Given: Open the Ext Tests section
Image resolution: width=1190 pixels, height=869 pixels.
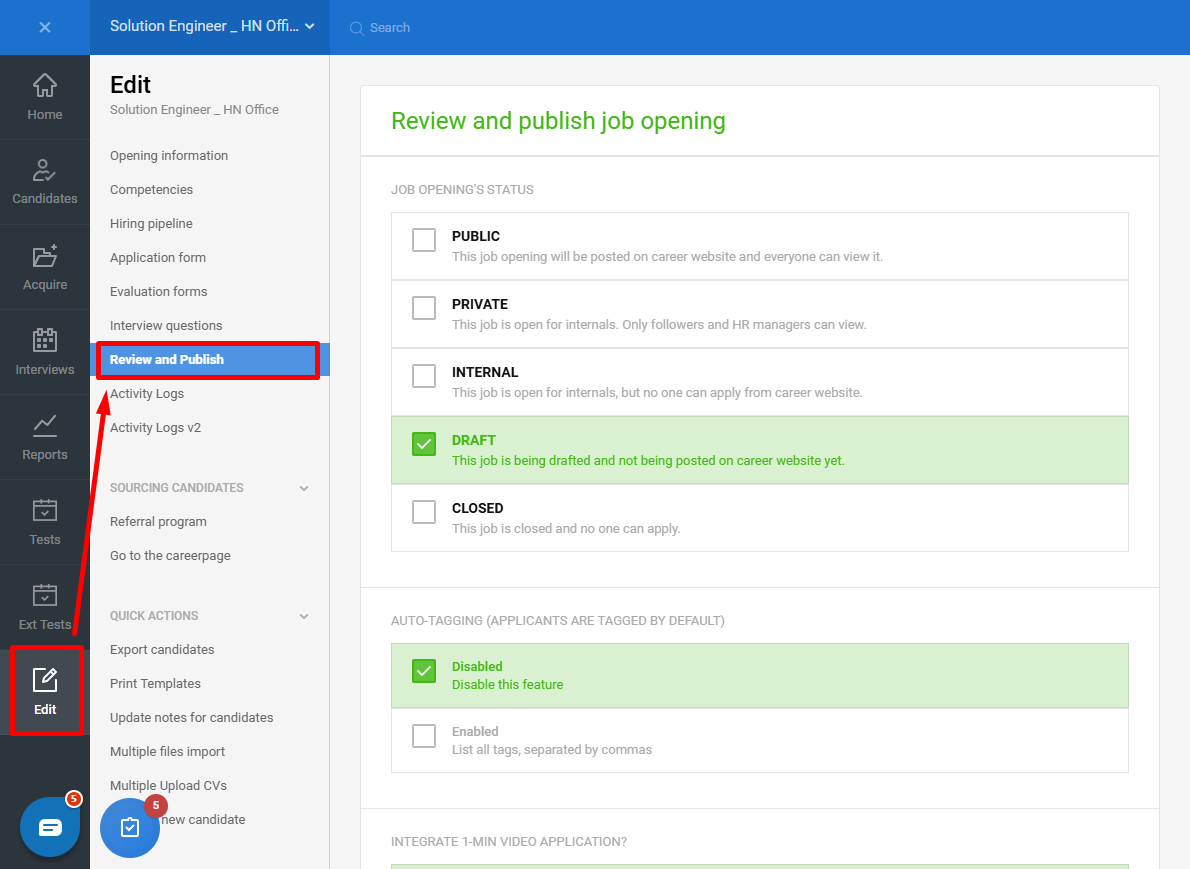Looking at the screenshot, I should pos(45,607).
